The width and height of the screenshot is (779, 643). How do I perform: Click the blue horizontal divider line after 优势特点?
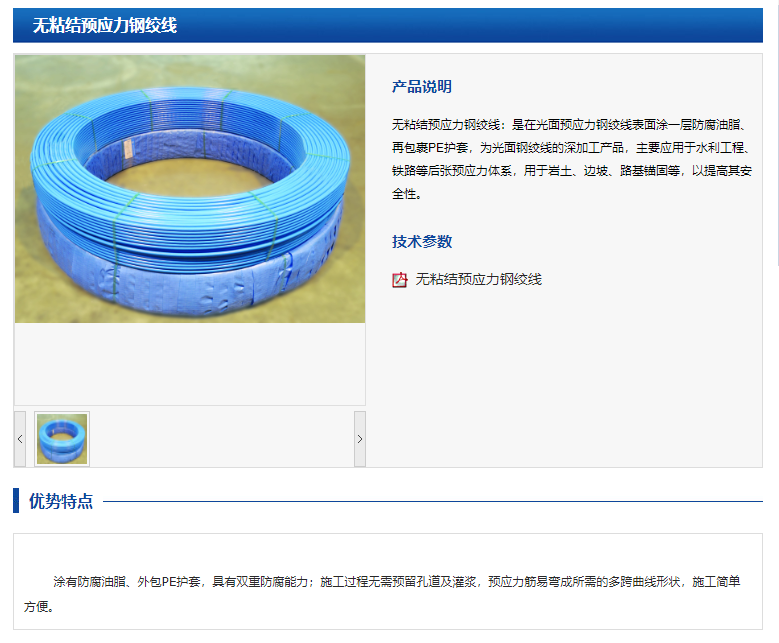(x=432, y=501)
